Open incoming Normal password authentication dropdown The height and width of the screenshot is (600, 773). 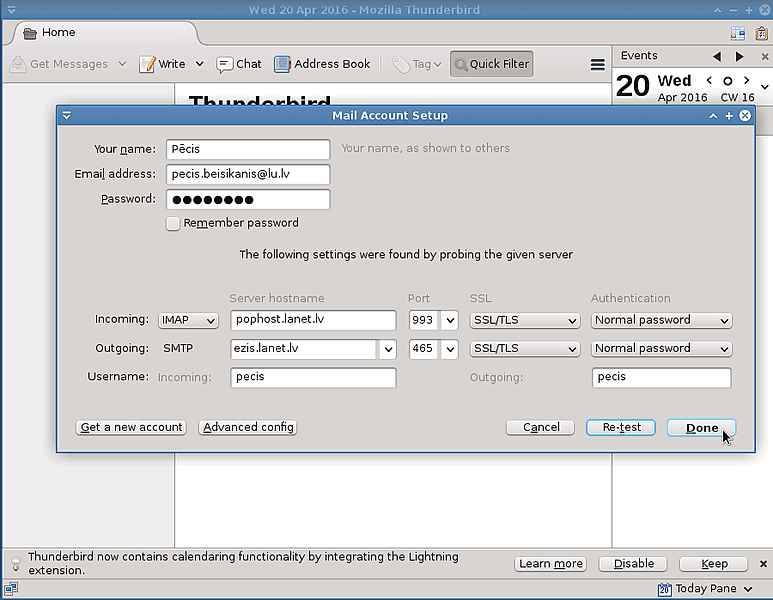click(662, 320)
